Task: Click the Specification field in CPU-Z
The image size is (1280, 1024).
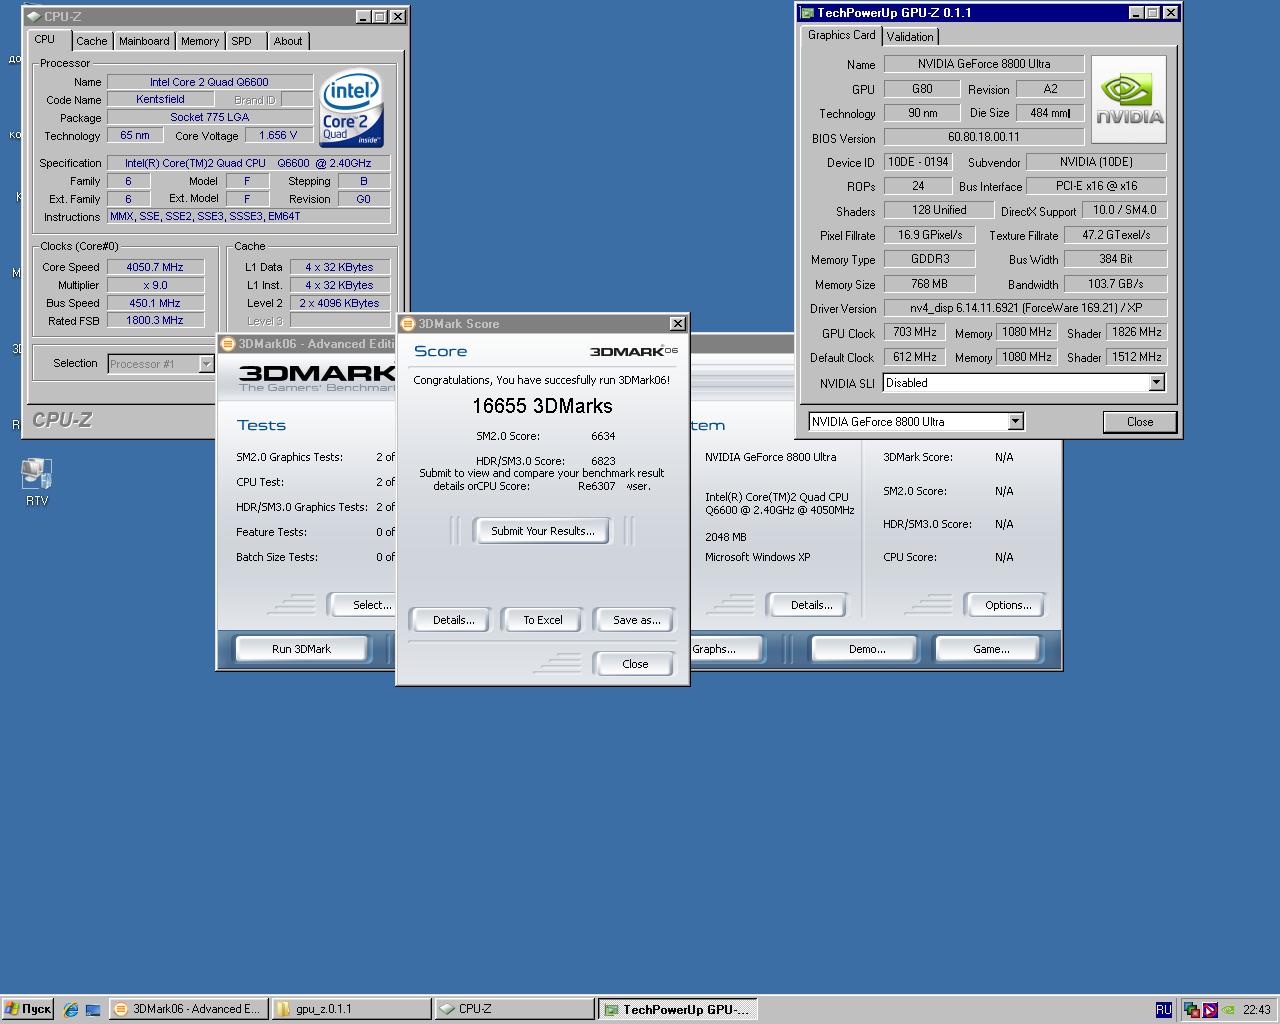Action: [248, 163]
